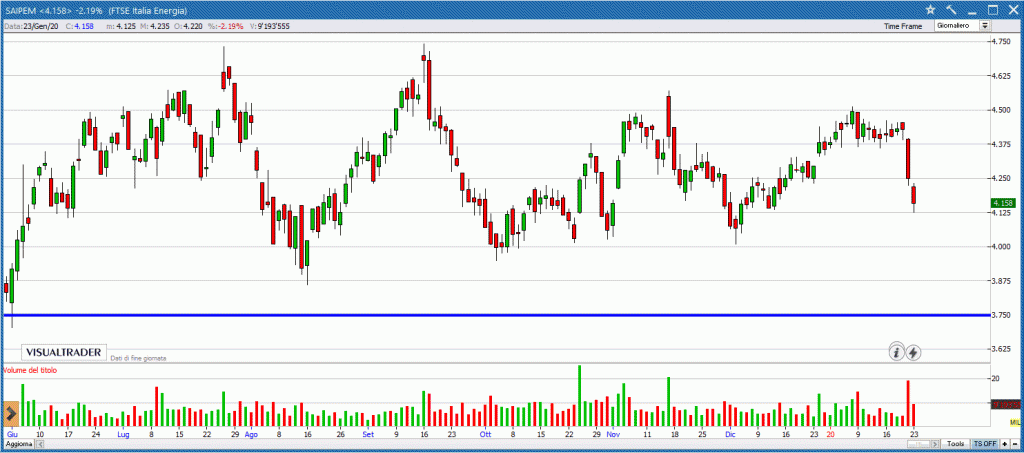
Task: Click the 'Set' month label on time axis
Action: [x=369, y=433]
